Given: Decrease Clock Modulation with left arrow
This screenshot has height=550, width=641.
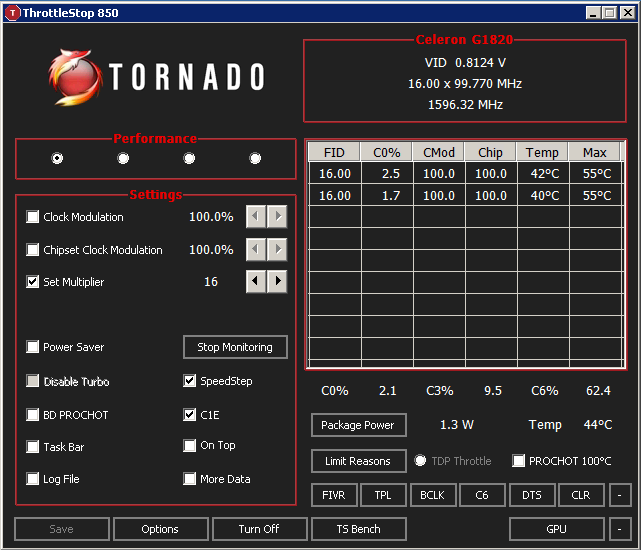Looking at the screenshot, I should pyautogui.click(x=256, y=216).
